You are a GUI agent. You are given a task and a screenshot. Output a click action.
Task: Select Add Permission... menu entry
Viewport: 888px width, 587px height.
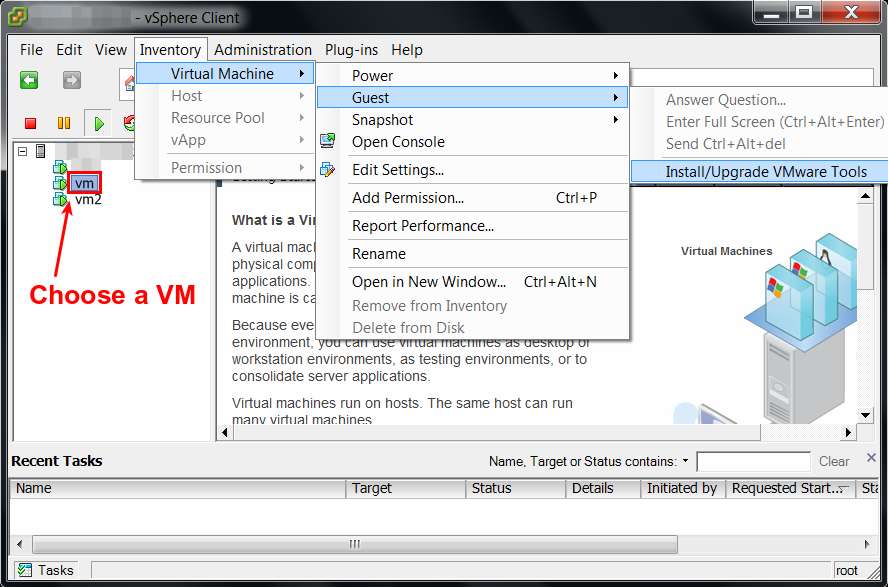[472, 198]
